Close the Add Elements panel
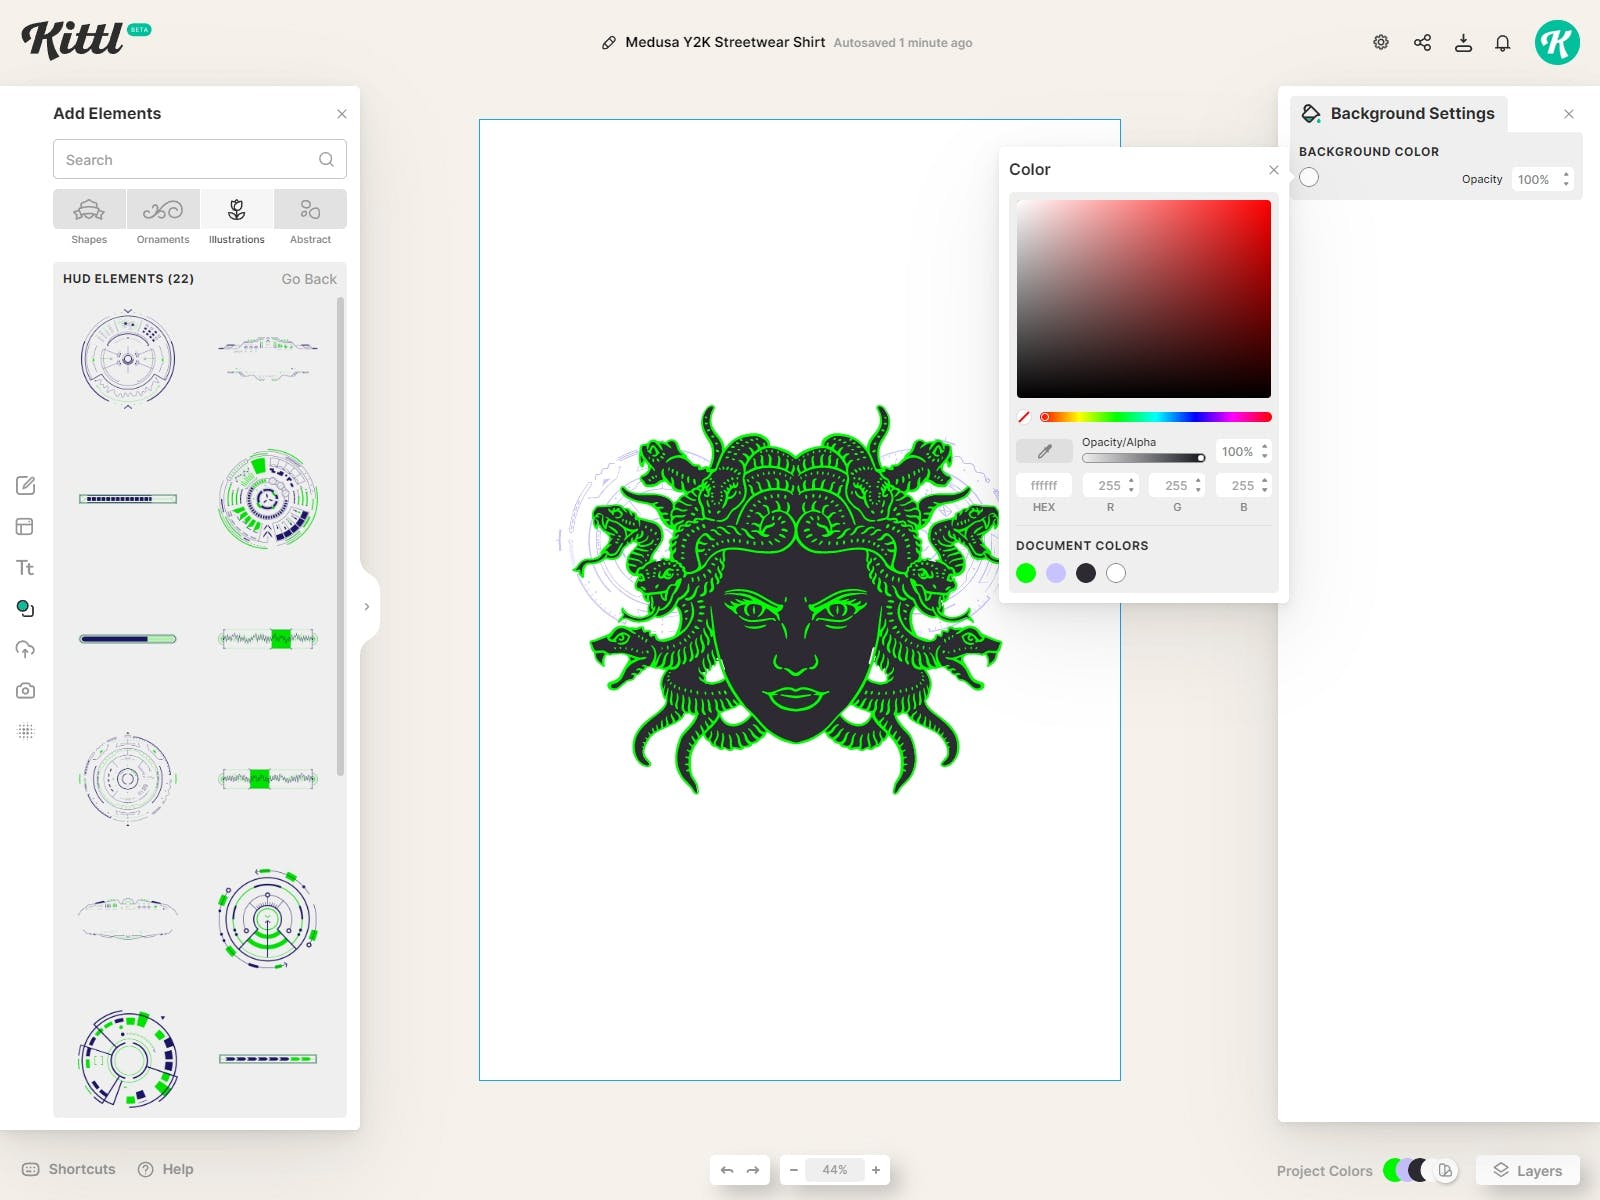This screenshot has height=1200, width=1600. [x=342, y=114]
